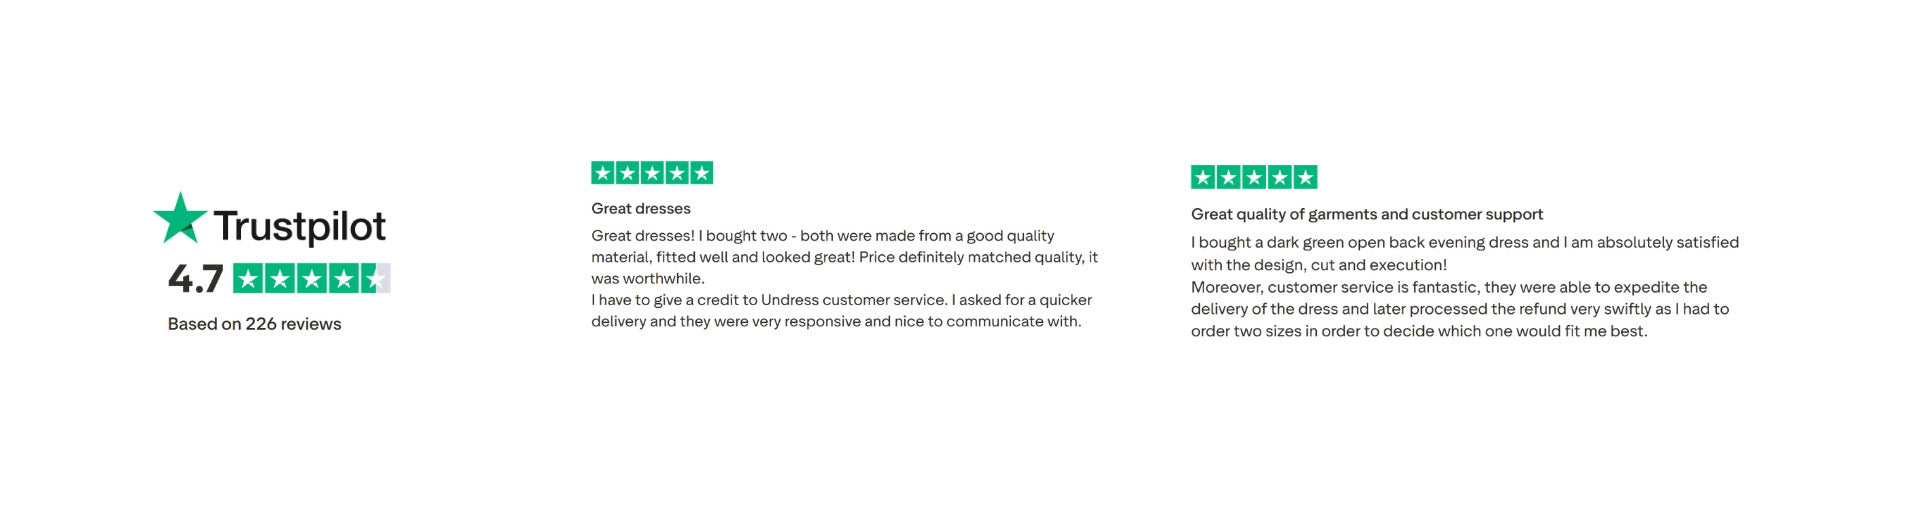Click last star above 'Great dresses' review
This screenshot has height=512, width=1920.
click(702, 173)
